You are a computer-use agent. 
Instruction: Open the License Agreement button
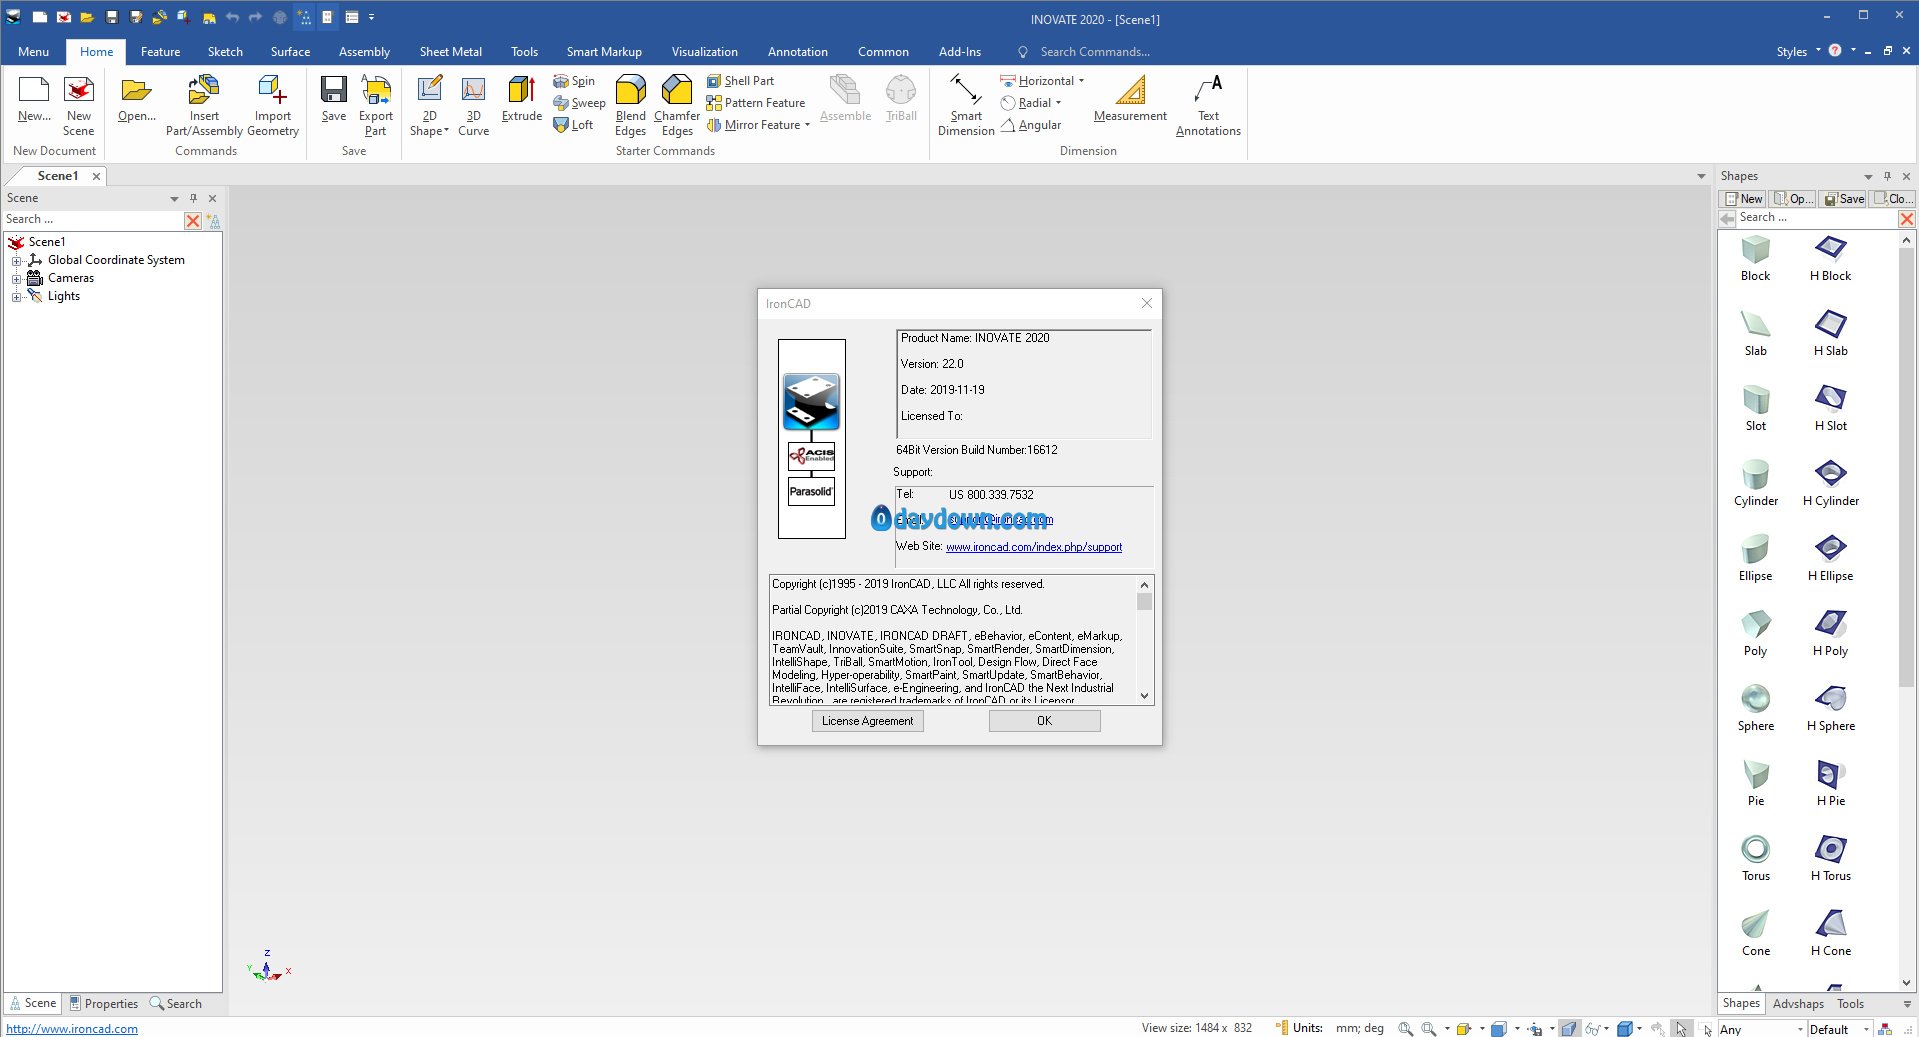867,721
